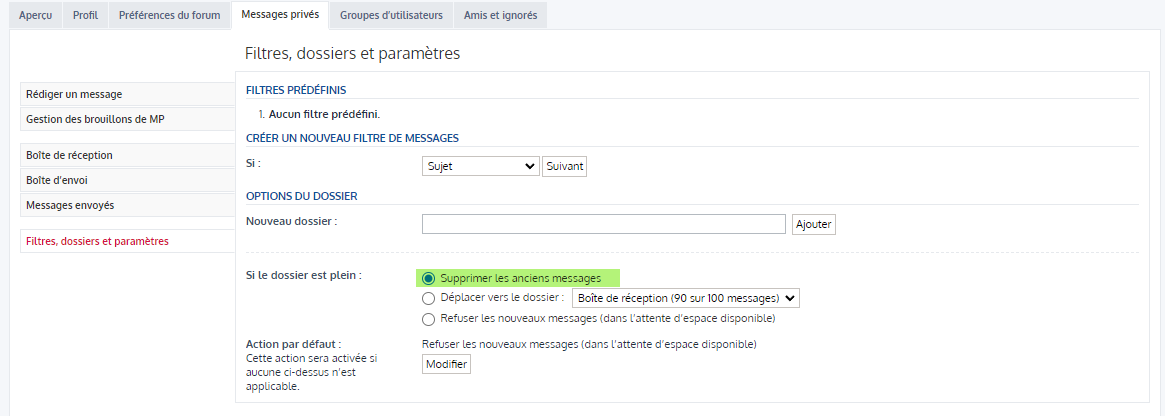Open the Apercu tab
The height and width of the screenshot is (416, 1165).
click(x=36, y=16)
